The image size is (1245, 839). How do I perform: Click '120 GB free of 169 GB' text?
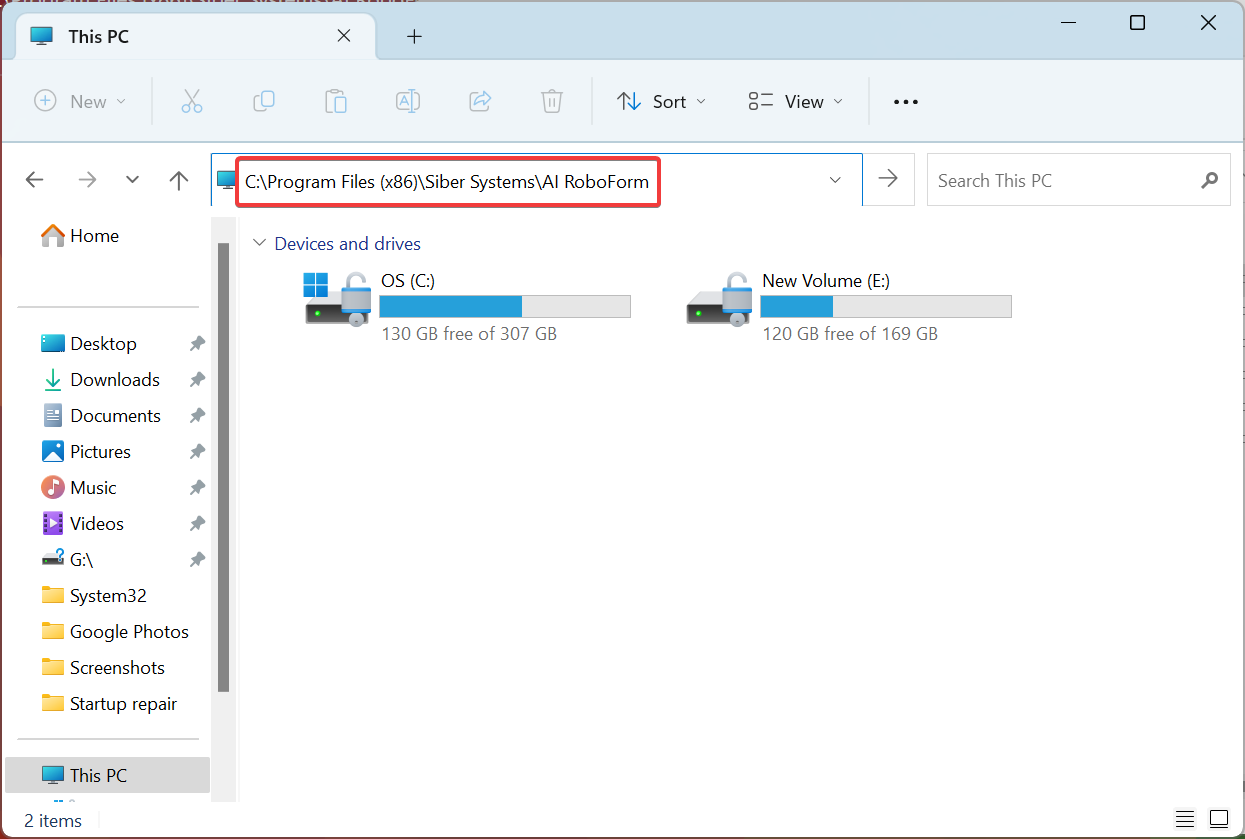coord(850,334)
